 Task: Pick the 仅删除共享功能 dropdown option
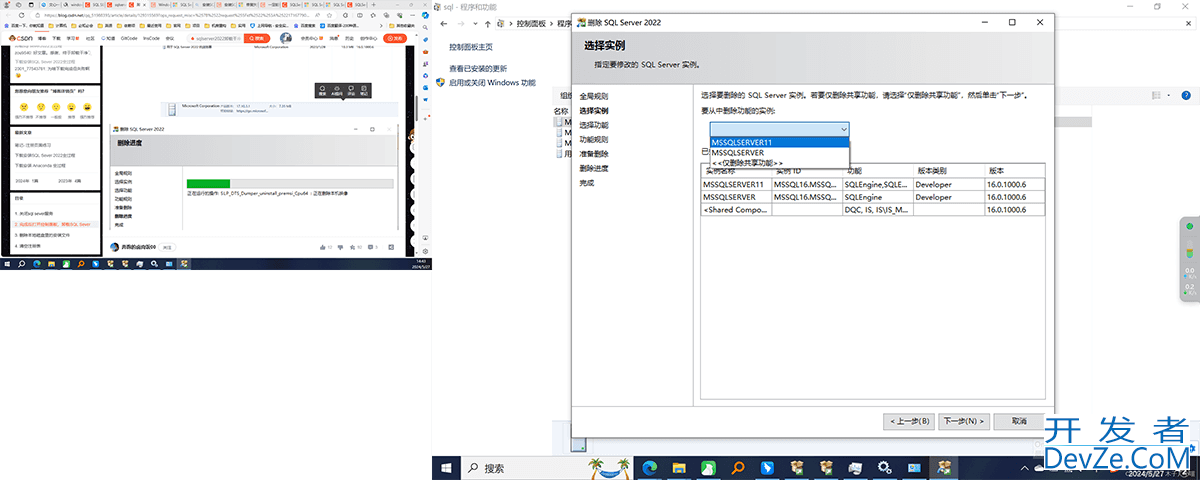[x=779, y=162]
